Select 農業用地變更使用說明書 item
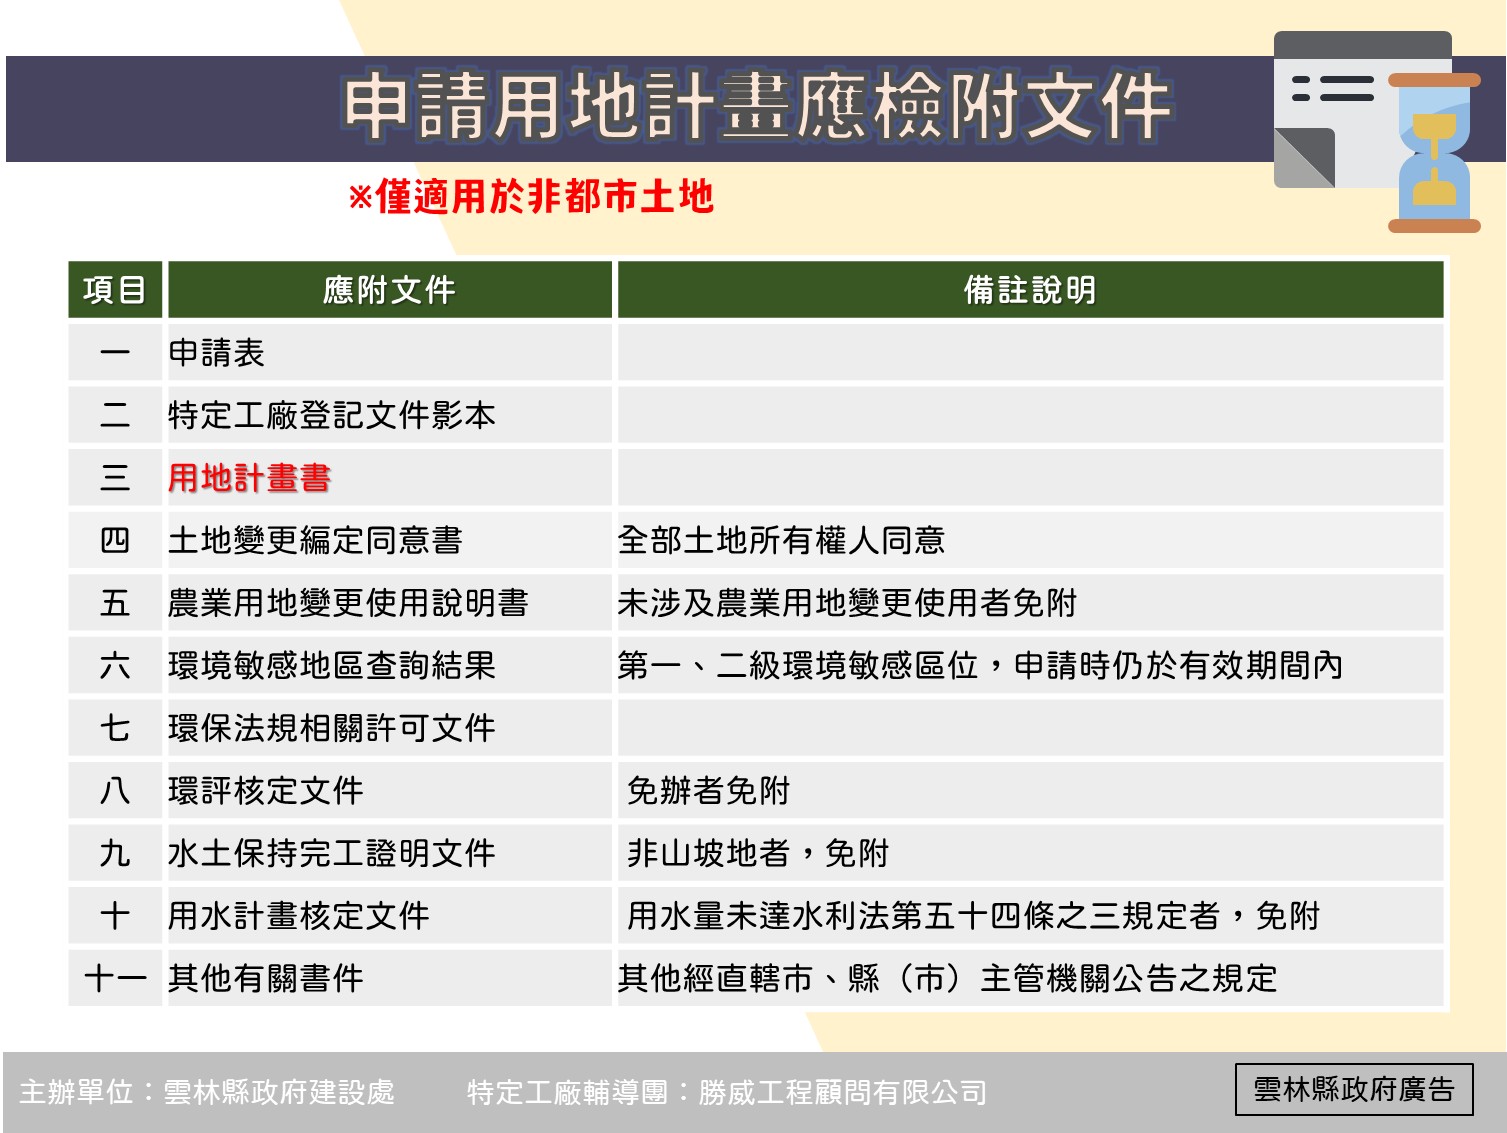This screenshot has width=1507, height=1133. (x=348, y=603)
